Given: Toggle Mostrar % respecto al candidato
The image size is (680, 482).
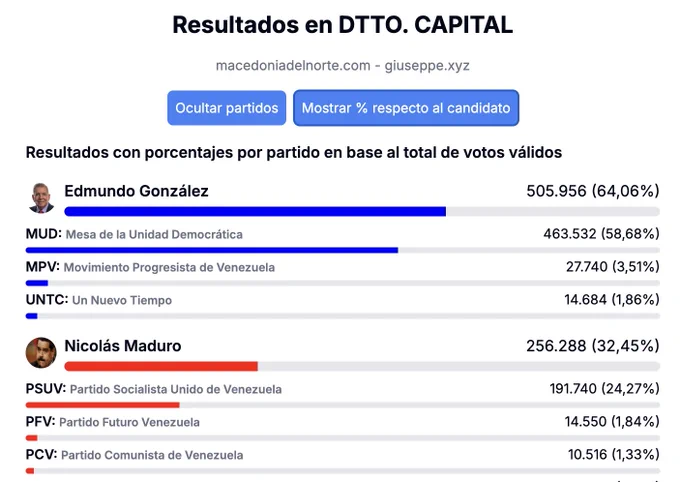Looking at the screenshot, I should point(406,108).
